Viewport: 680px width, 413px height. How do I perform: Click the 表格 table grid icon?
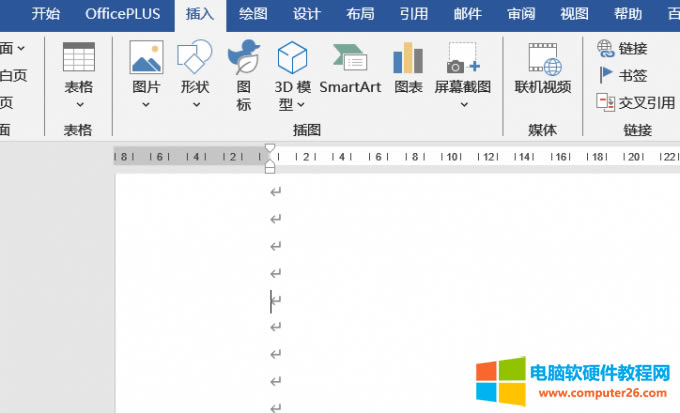click(78, 58)
